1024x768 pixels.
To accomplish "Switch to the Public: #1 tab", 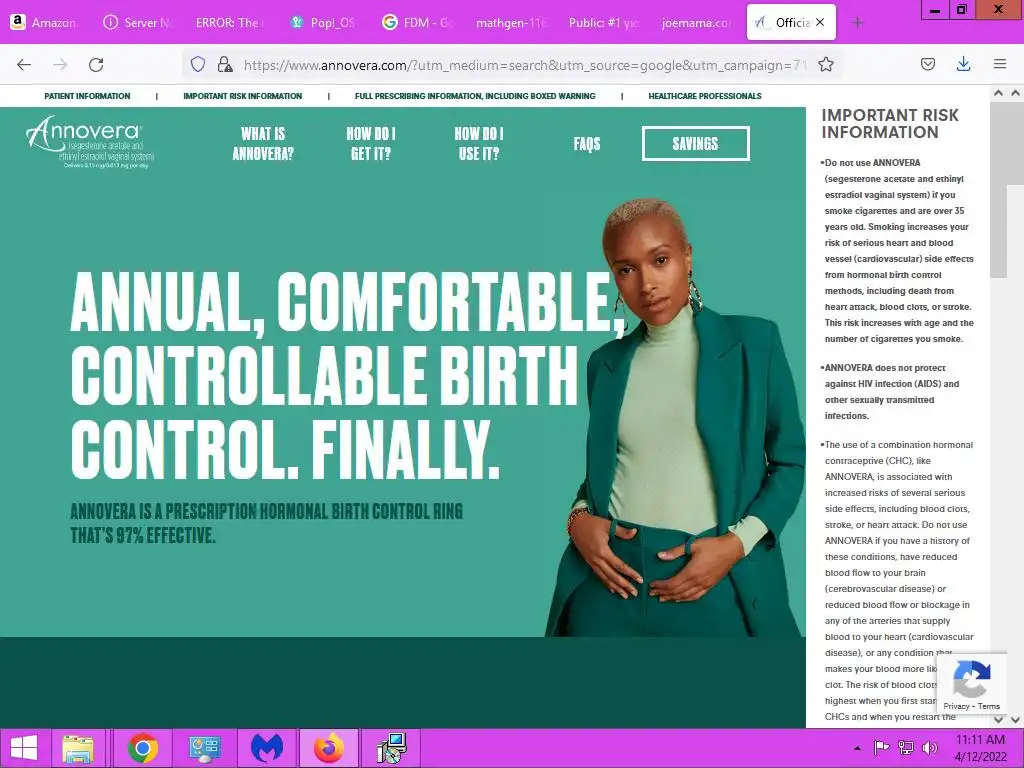I will [x=605, y=22].
